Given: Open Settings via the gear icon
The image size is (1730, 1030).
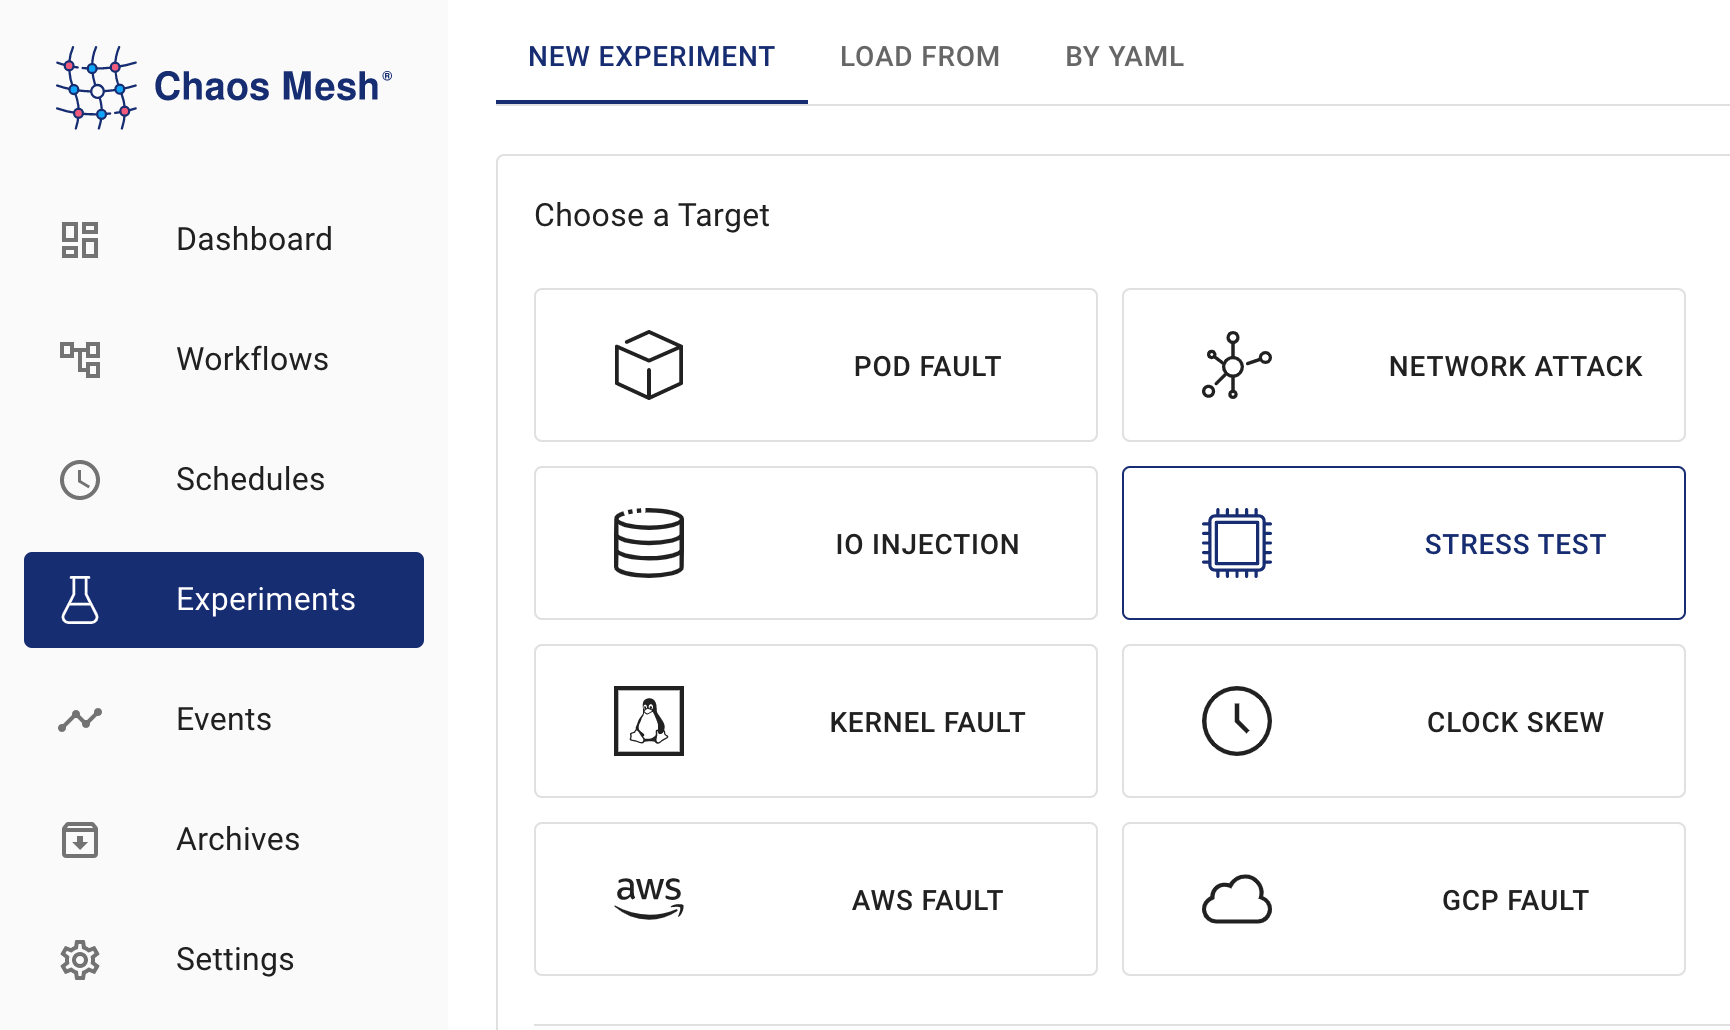Looking at the screenshot, I should pyautogui.click(x=80, y=960).
